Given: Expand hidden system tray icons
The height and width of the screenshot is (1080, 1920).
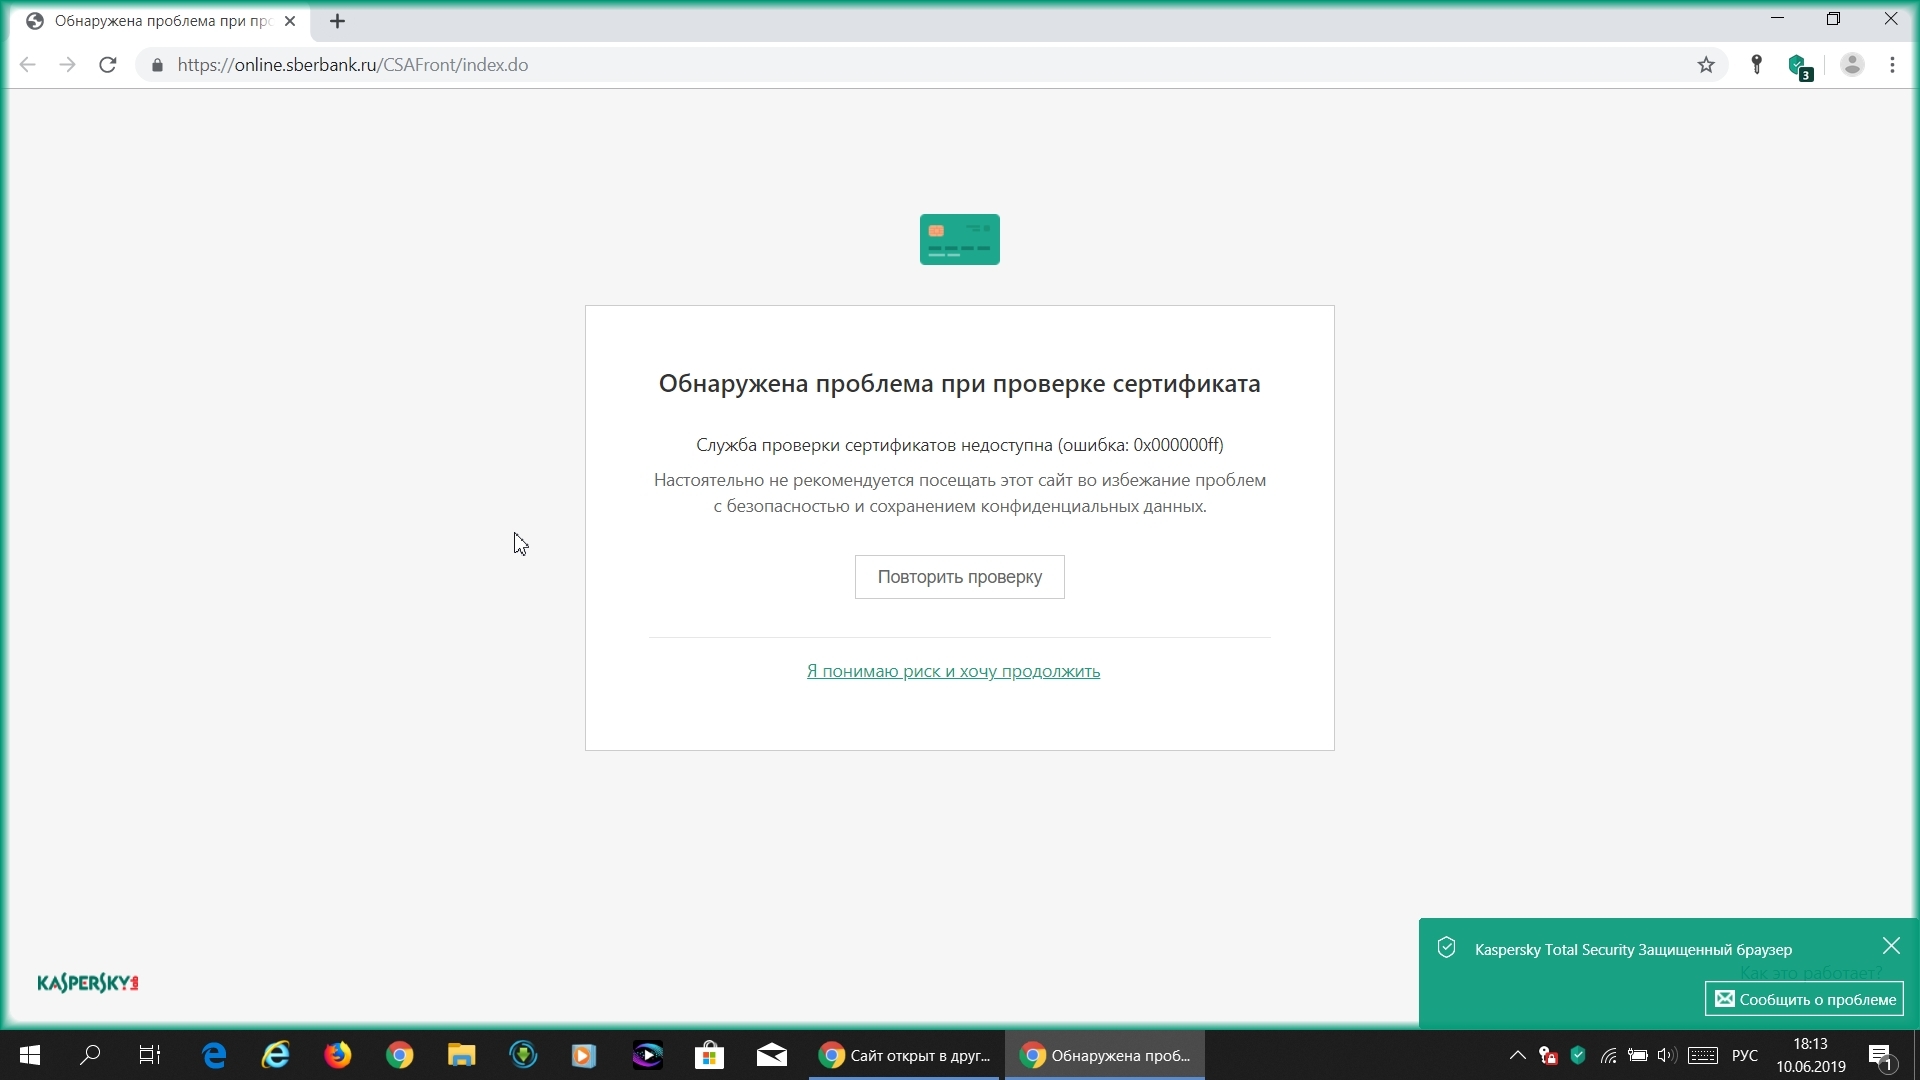Looking at the screenshot, I should pos(1517,1055).
